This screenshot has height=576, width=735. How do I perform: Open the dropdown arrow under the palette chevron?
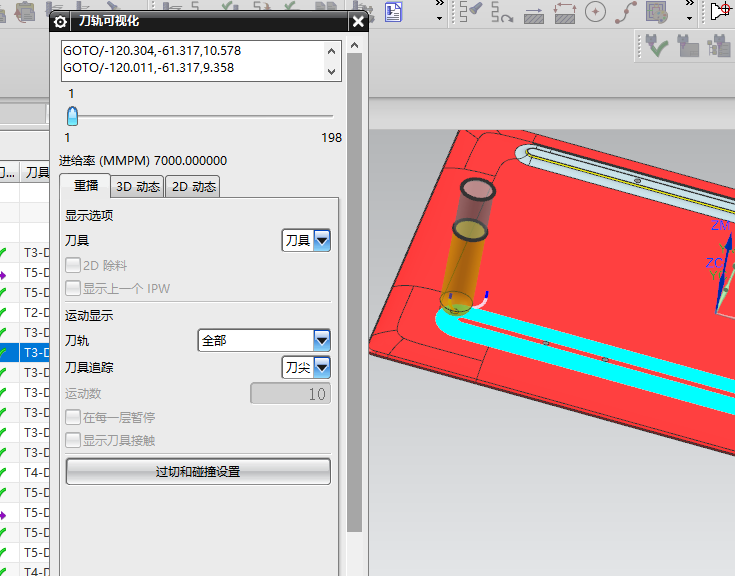tap(690, 19)
